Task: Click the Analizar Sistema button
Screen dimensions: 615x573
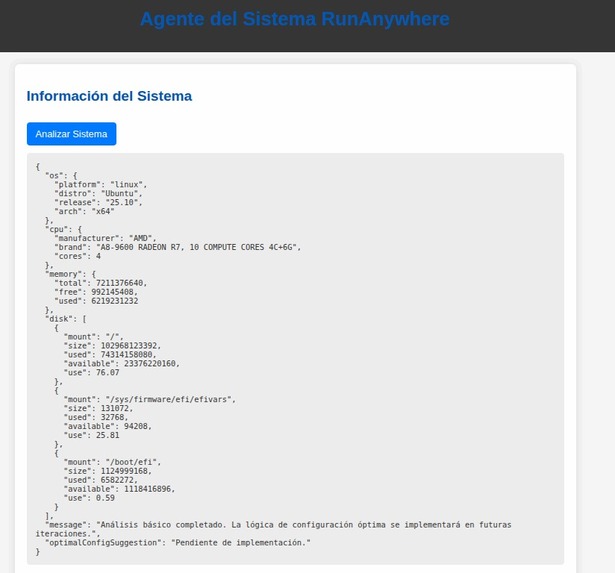Action: (x=71, y=134)
